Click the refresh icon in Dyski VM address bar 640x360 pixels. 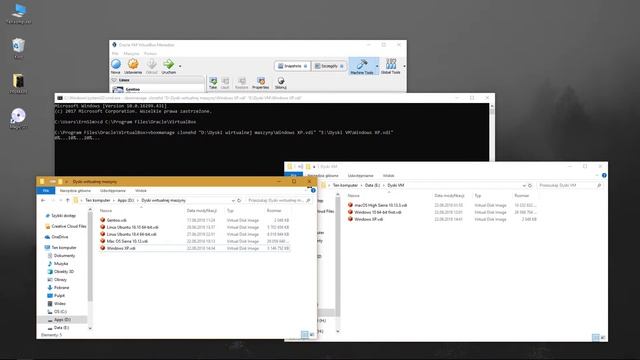point(530,185)
